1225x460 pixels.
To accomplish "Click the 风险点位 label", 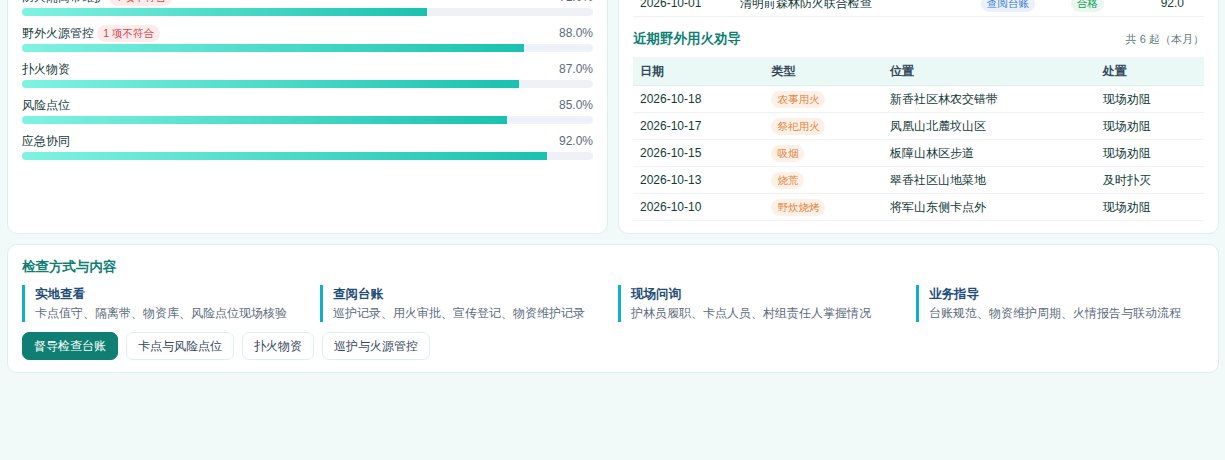I will point(46,105).
